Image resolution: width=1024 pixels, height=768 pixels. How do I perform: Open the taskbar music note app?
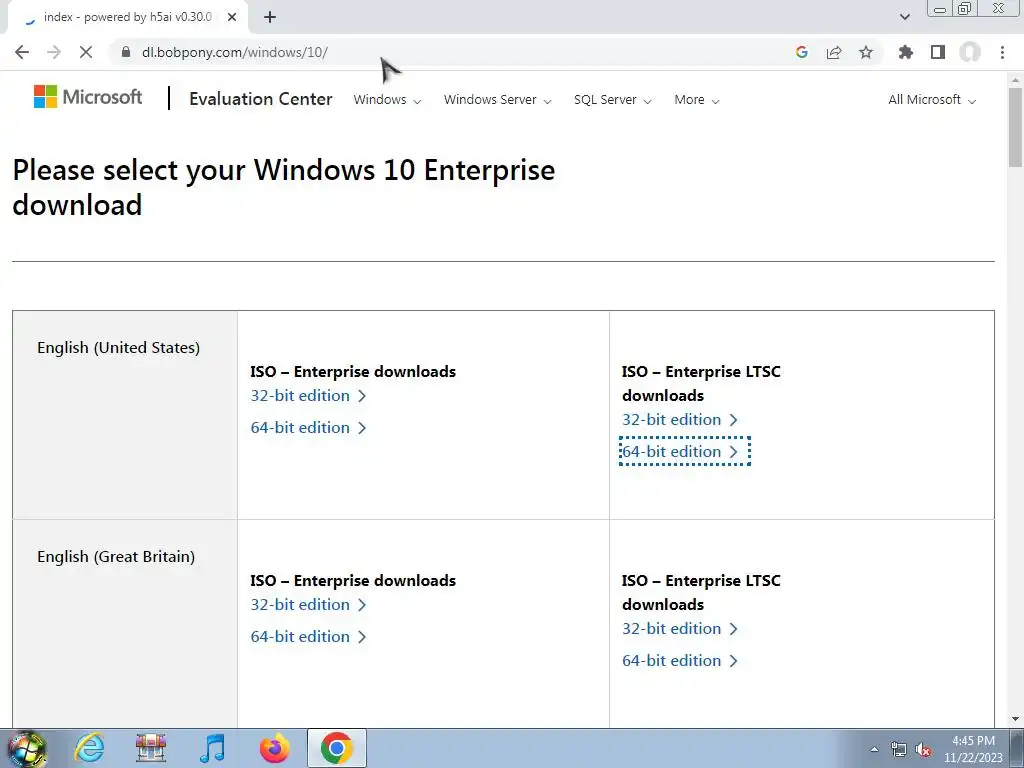pyautogui.click(x=213, y=748)
